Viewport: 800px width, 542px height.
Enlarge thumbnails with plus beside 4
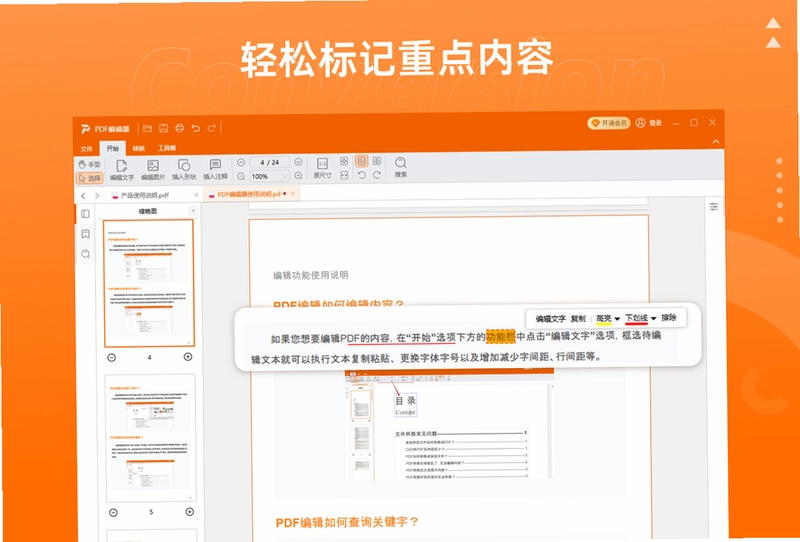pos(188,357)
